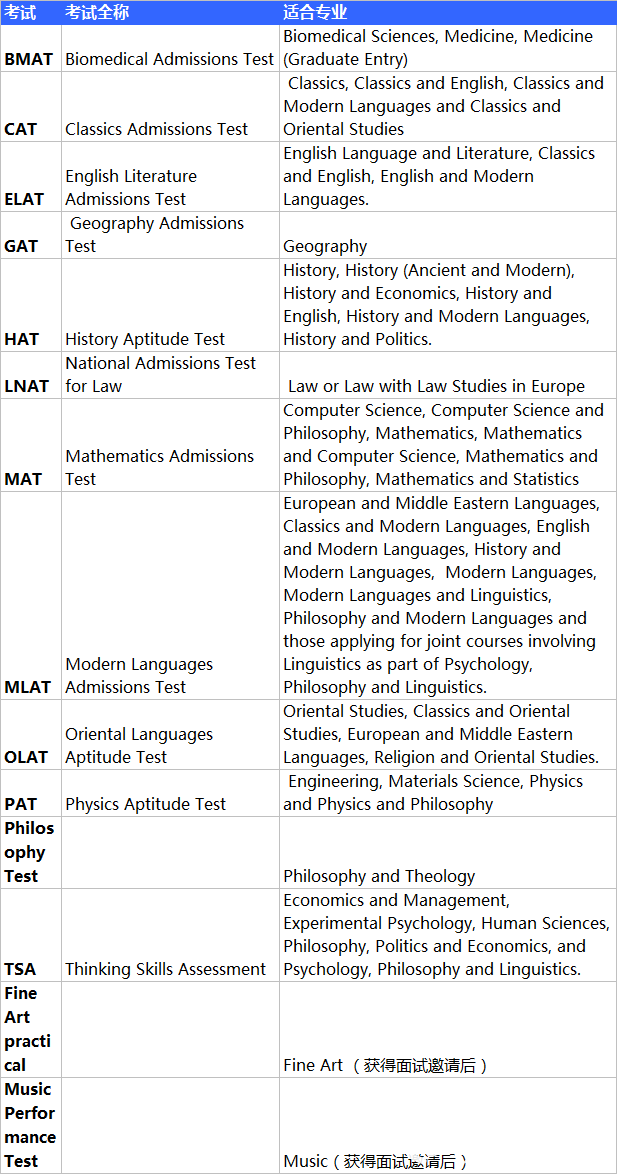Click the BMAT exam cell
The width and height of the screenshot is (617, 1174).
(x=31, y=48)
